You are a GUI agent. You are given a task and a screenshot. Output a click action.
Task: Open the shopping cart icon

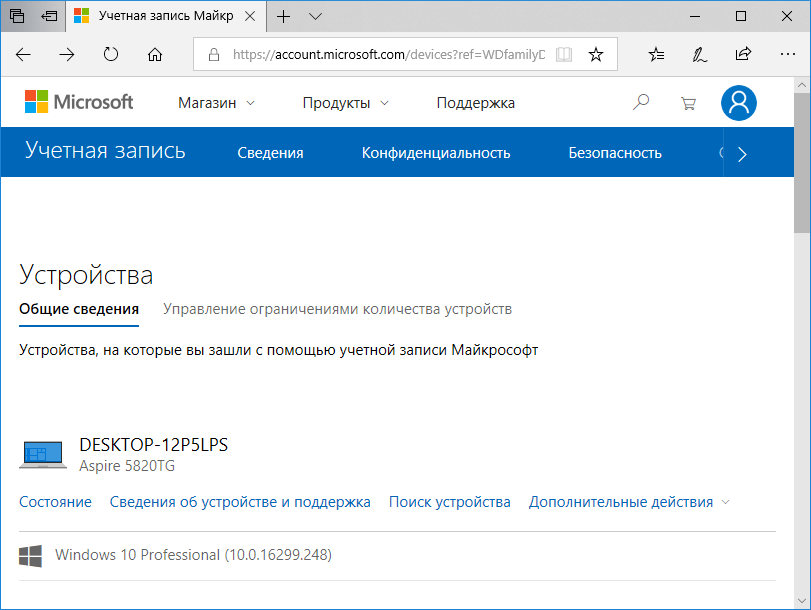(x=688, y=103)
